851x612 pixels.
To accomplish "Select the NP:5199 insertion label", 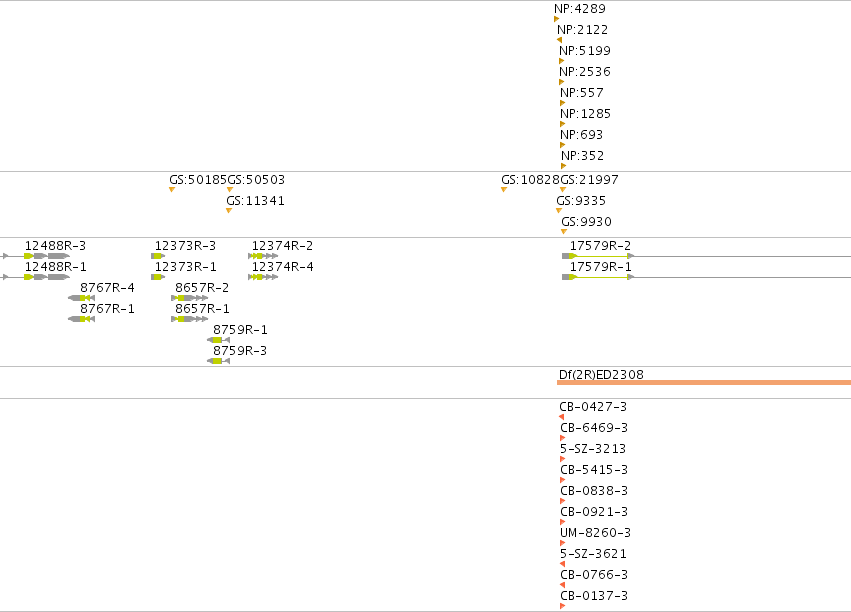I will 585,50.
